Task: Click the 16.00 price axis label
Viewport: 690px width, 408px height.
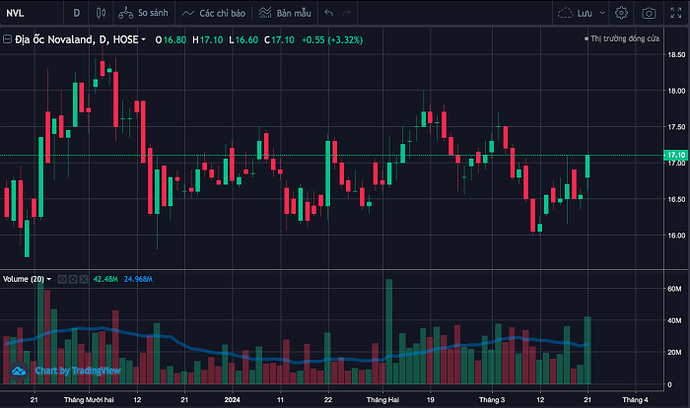Action: pos(676,235)
